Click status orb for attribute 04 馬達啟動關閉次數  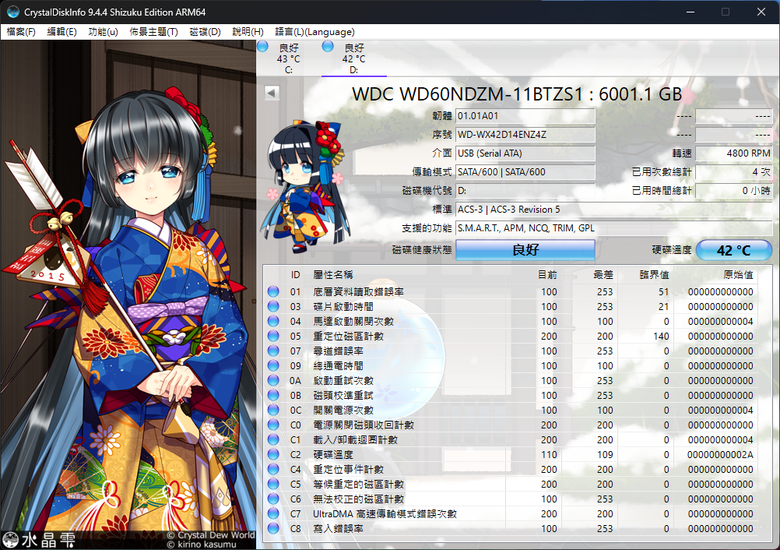pyautogui.click(x=273, y=321)
